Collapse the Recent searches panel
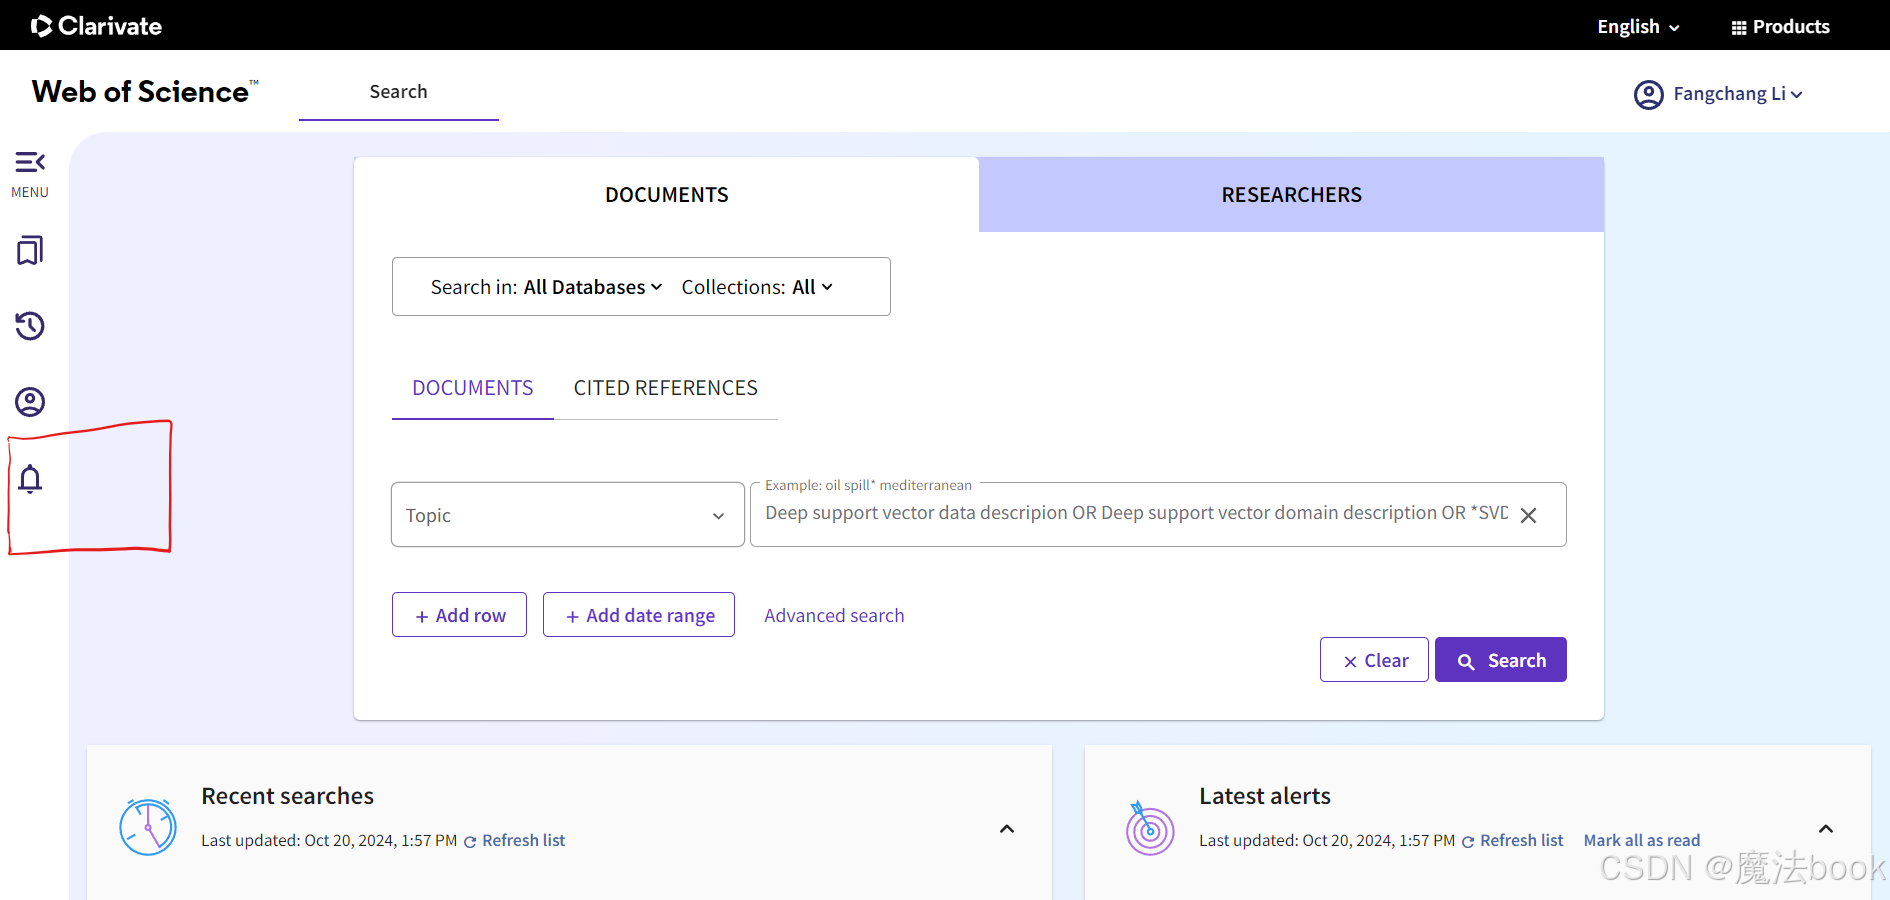The image size is (1890, 900). (1007, 829)
